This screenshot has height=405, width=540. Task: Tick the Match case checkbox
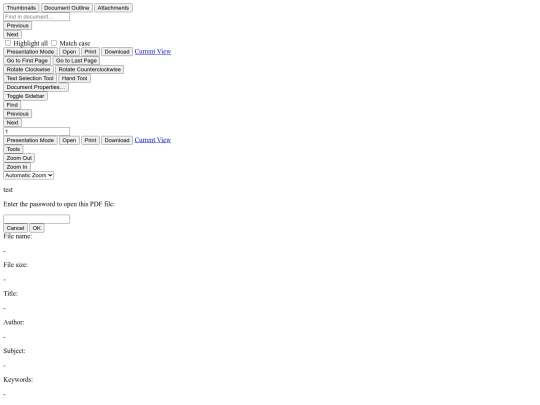[x=54, y=43]
